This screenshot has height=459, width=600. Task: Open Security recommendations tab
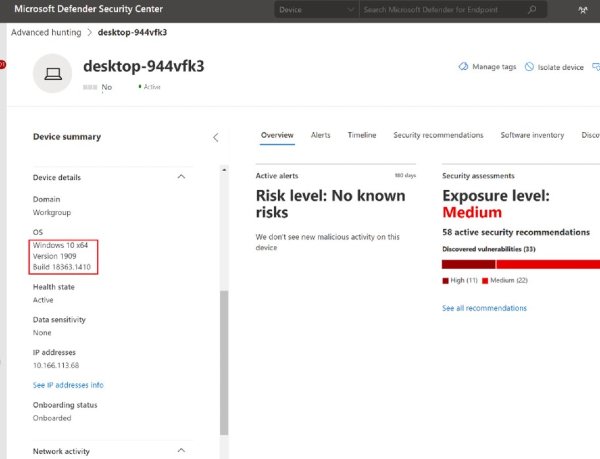pos(438,135)
